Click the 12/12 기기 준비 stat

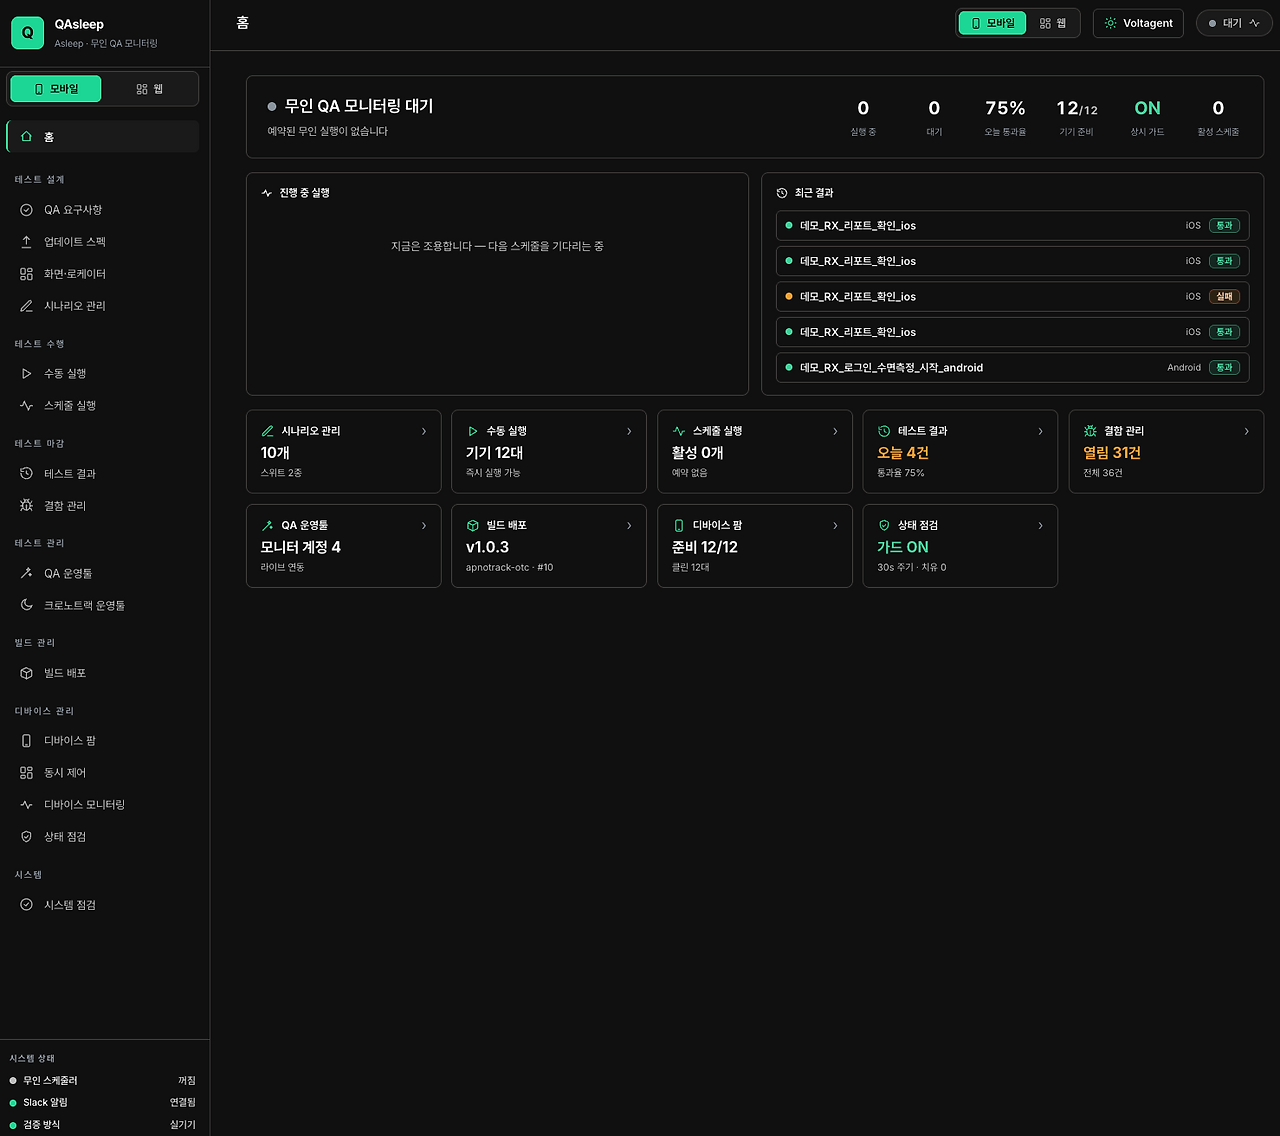1077,117
